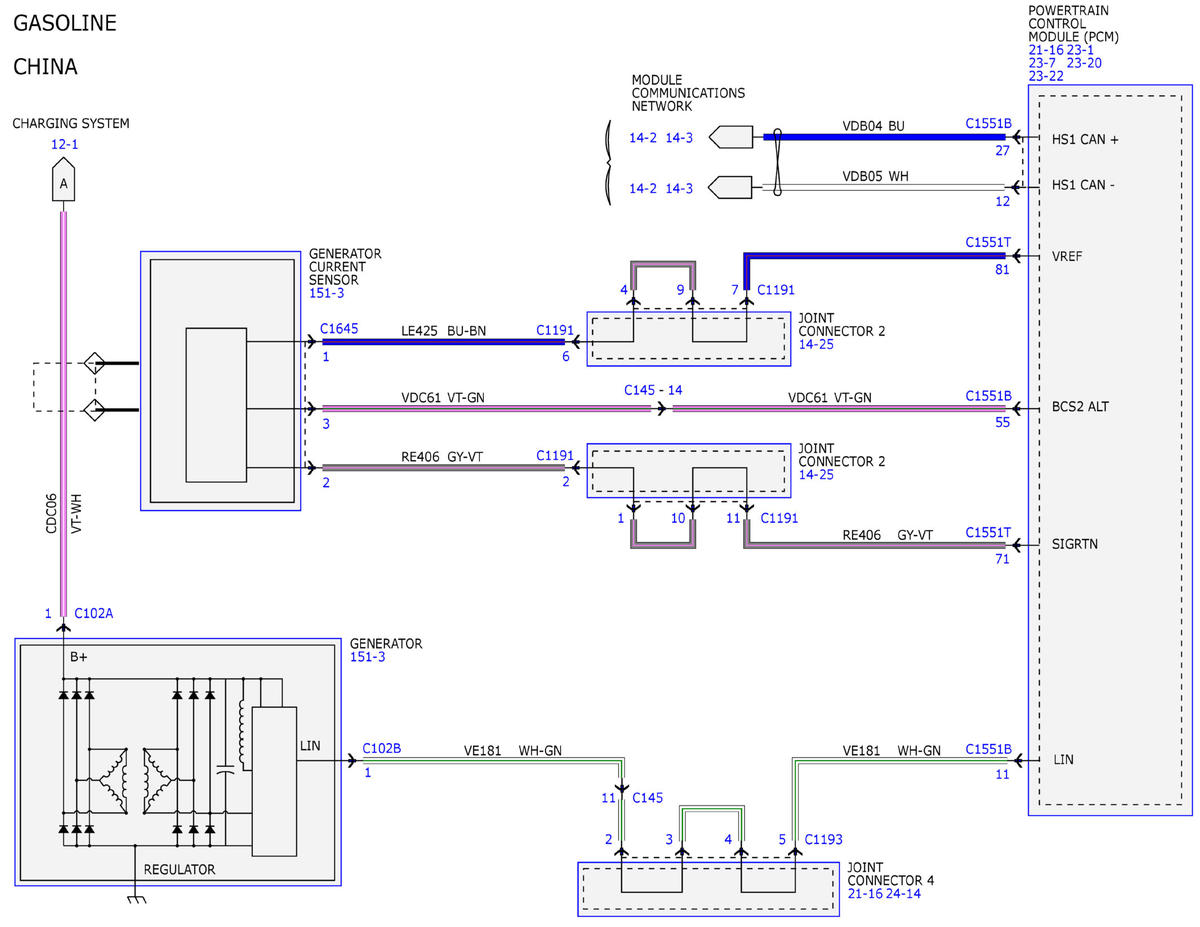Click the C1193 connector label
This screenshot has width=1200, height=927.
[x=825, y=839]
